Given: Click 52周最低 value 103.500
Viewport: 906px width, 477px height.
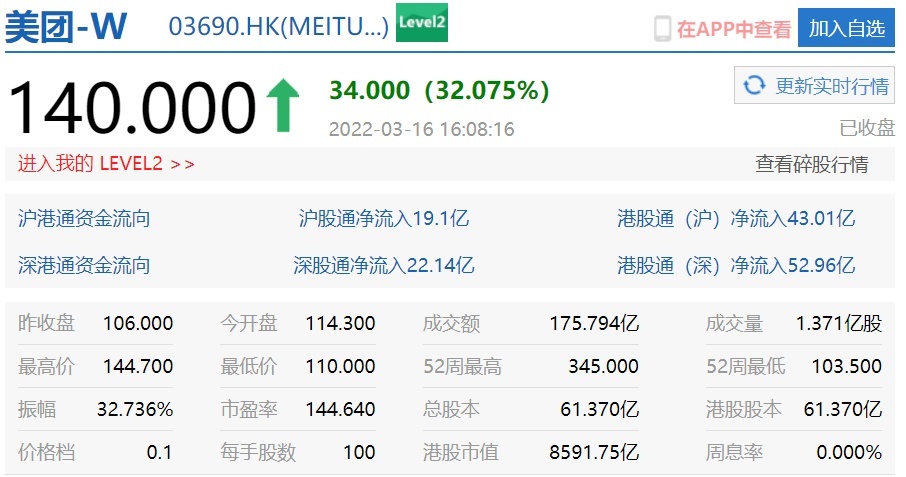Looking at the screenshot, I should click(847, 366).
